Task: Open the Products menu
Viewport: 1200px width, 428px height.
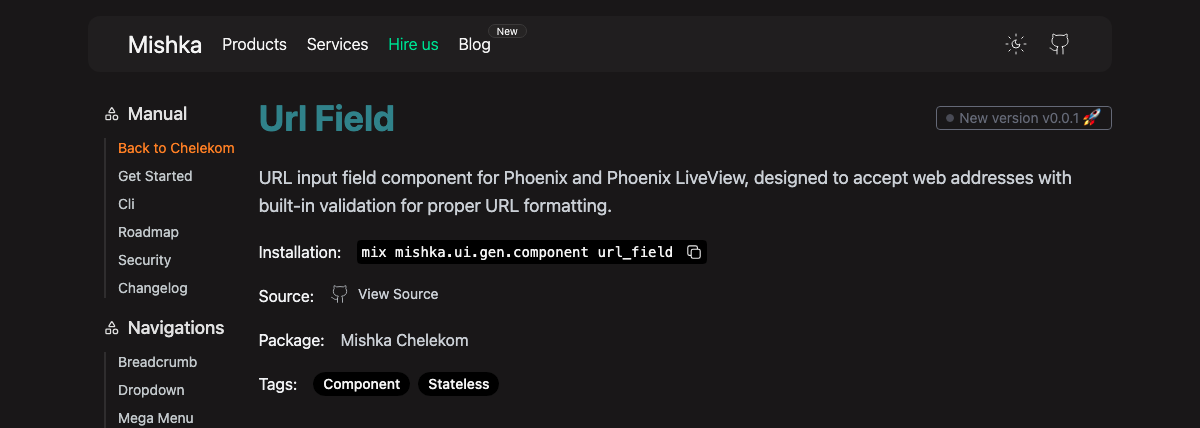Action: point(254,44)
